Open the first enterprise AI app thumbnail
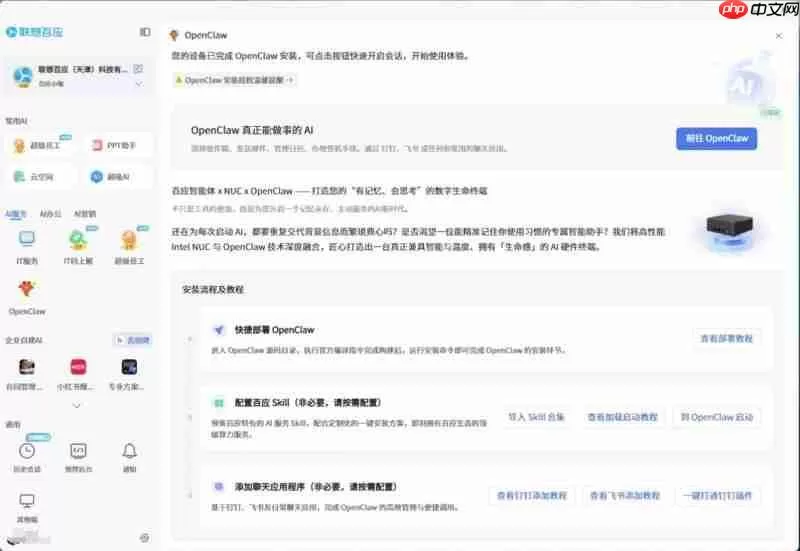The width and height of the screenshot is (800, 551). tap(27, 367)
